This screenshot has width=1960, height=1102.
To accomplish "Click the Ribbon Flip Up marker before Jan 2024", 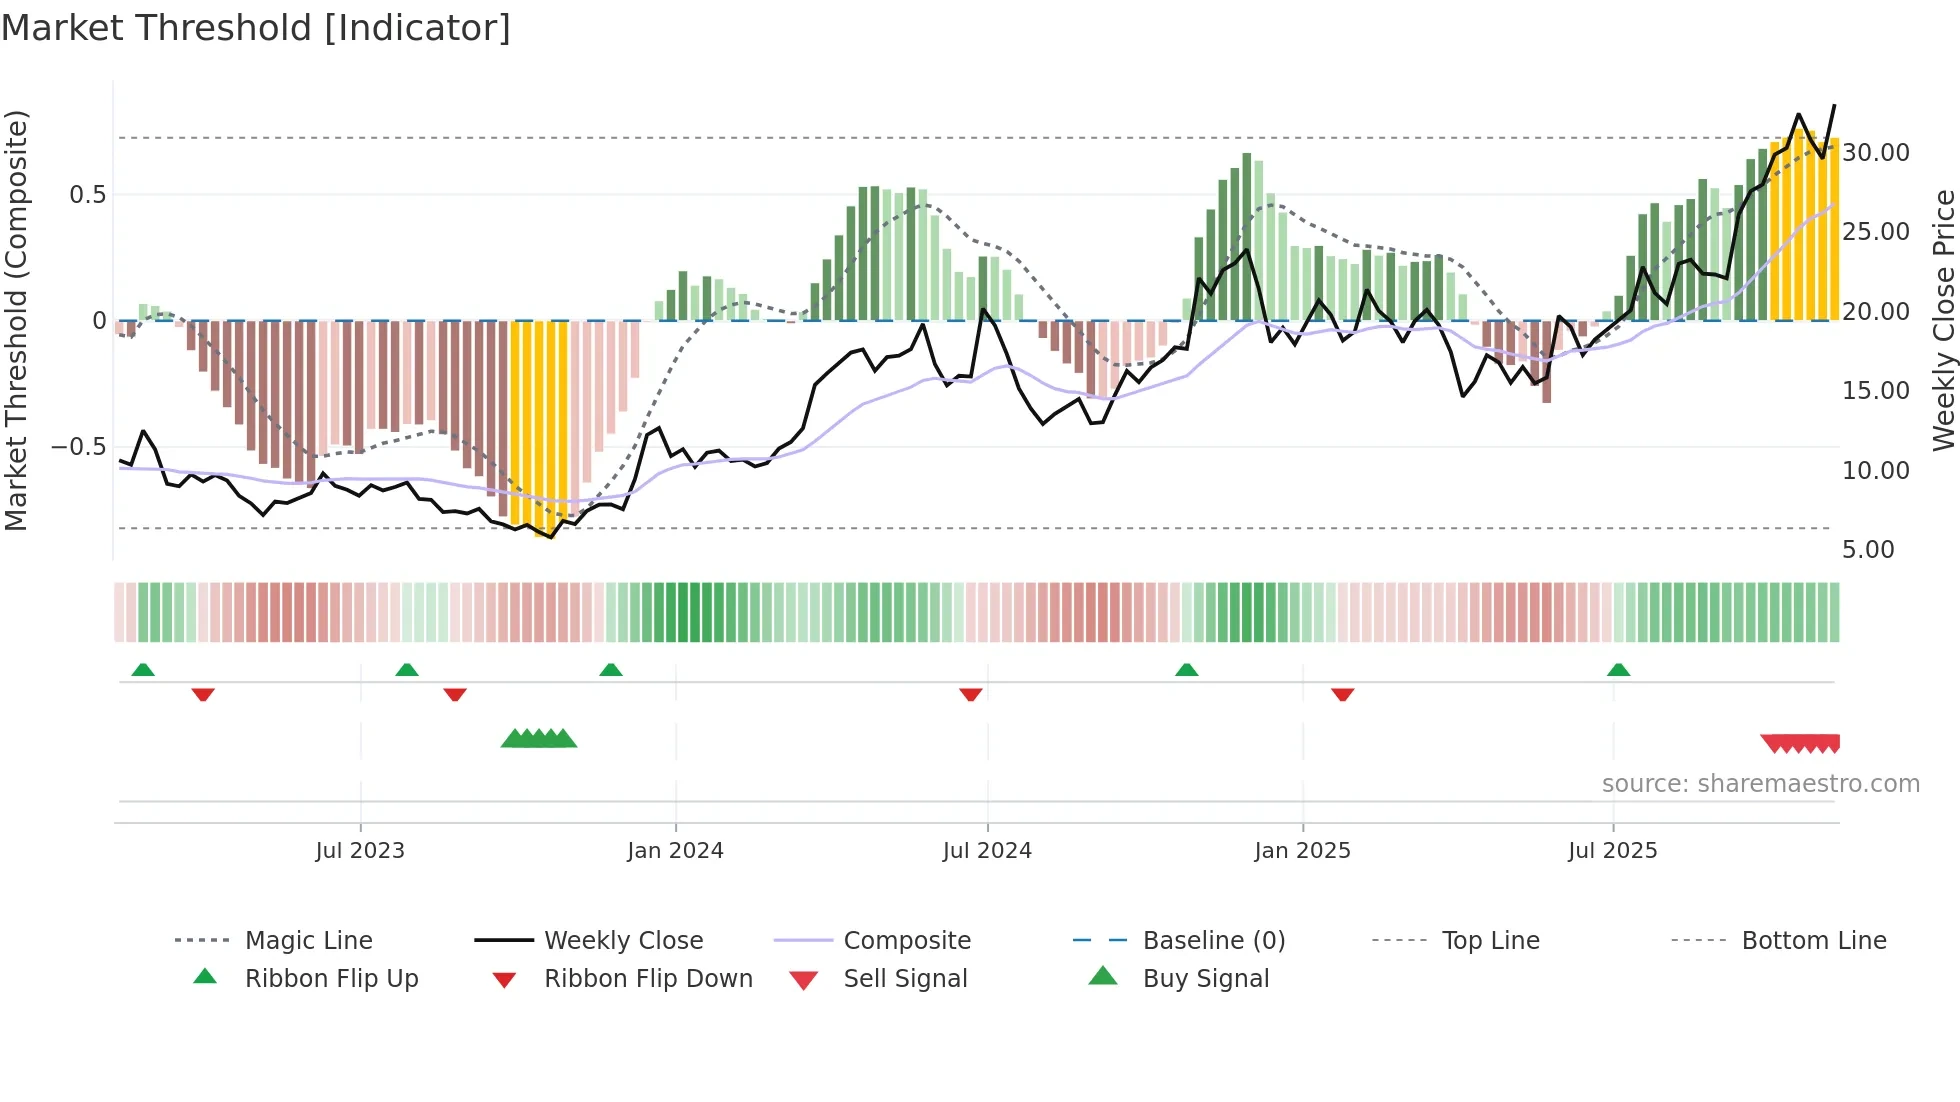I will click(x=611, y=670).
